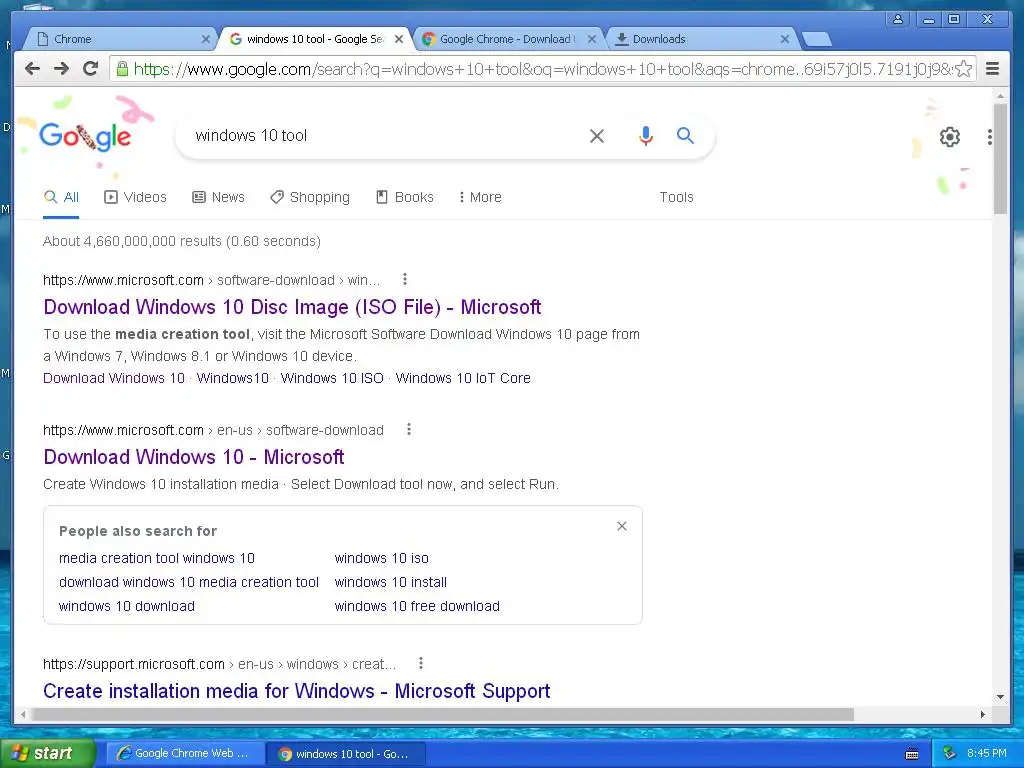
Task: Click the Google doodle logo
Action: (x=85, y=136)
